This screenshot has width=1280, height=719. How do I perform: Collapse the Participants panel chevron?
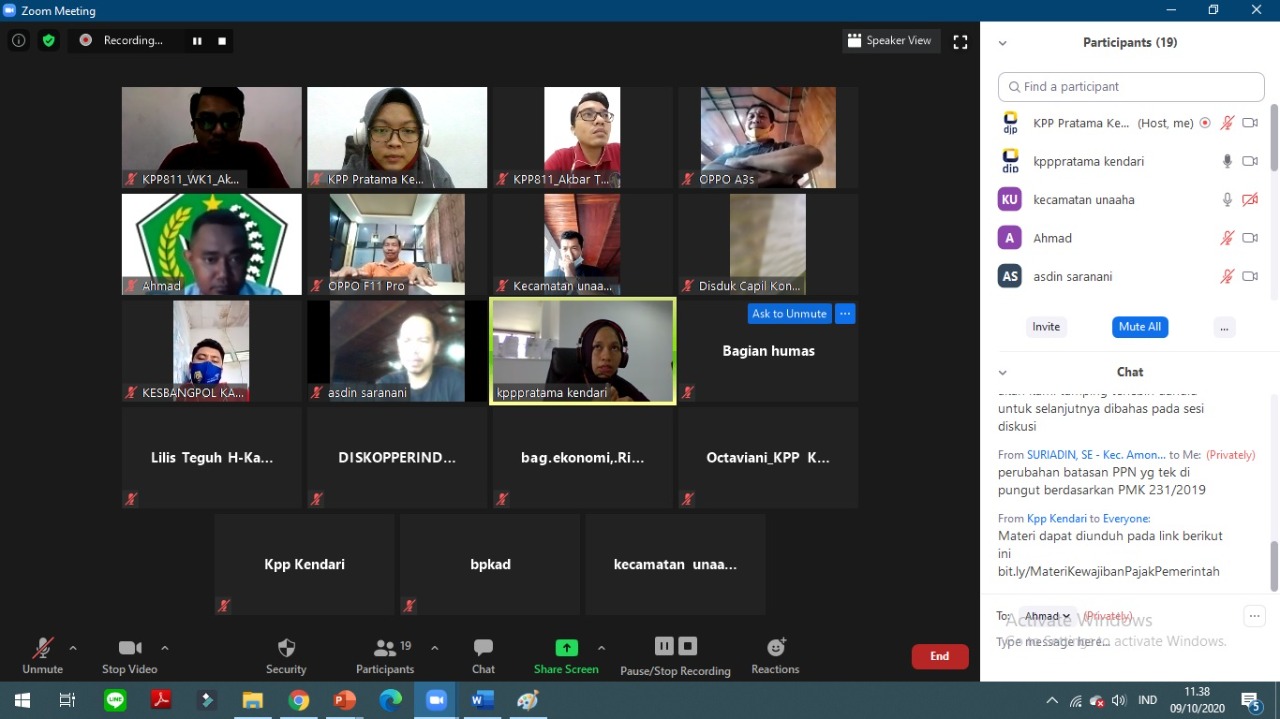(1002, 43)
